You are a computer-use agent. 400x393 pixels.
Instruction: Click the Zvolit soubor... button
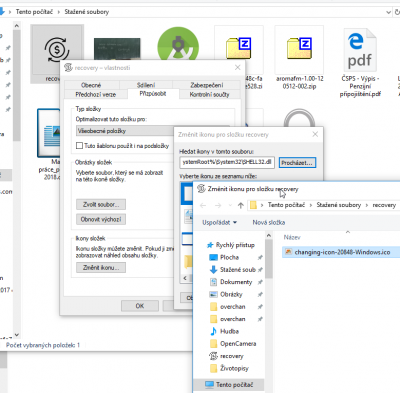click(101, 204)
